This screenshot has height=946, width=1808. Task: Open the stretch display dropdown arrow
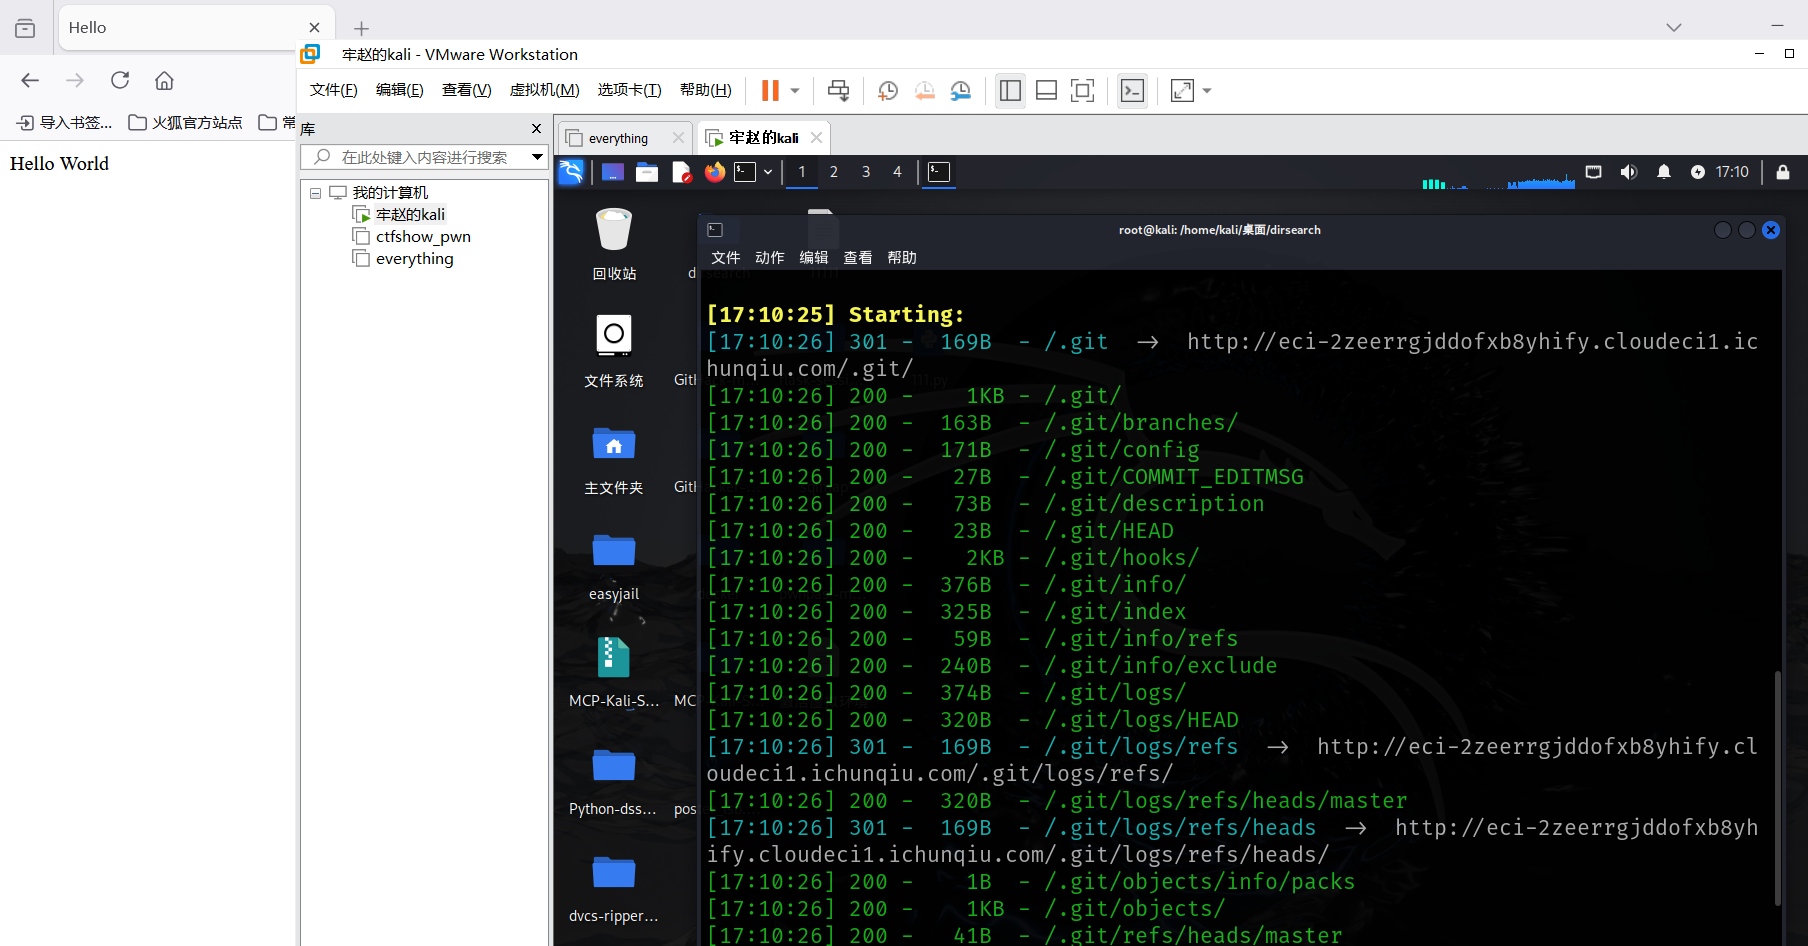1207,91
